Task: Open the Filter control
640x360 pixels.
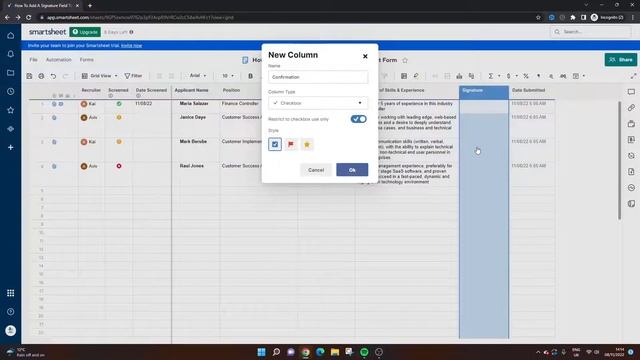Action: pos(133,76)
